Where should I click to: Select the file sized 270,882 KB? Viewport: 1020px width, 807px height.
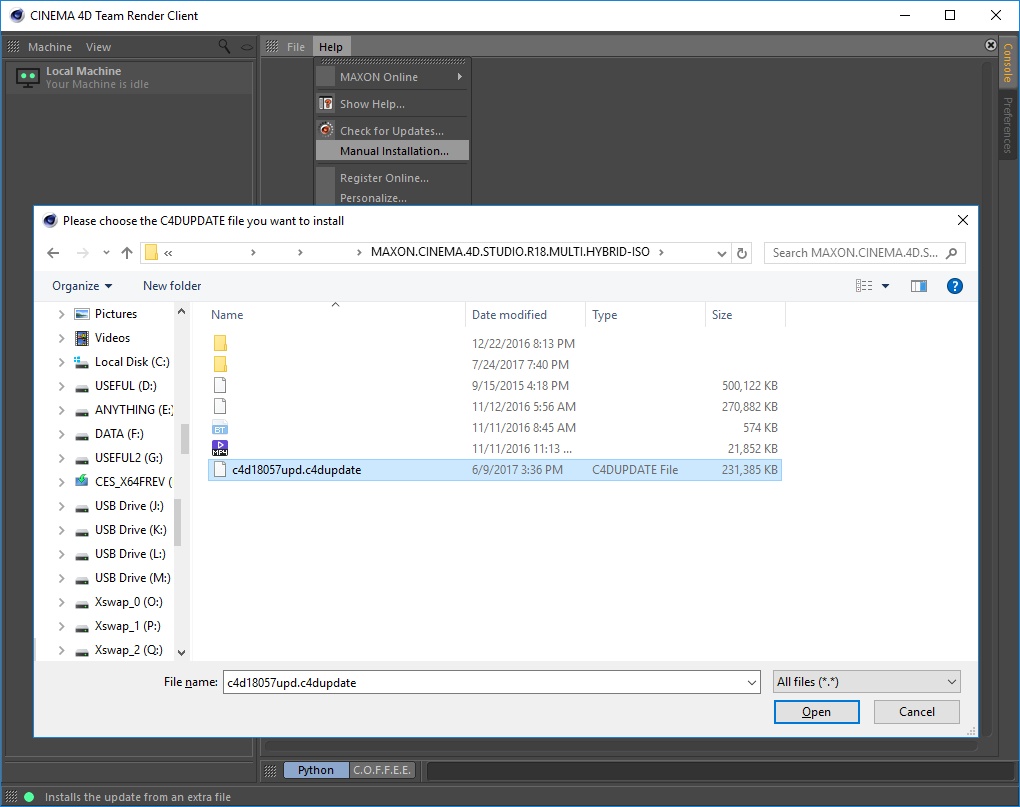point(220,406)
